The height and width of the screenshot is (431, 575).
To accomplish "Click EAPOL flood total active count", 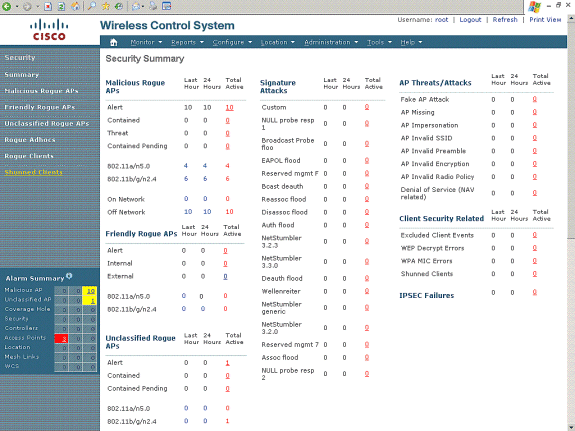I will (367, 161).
